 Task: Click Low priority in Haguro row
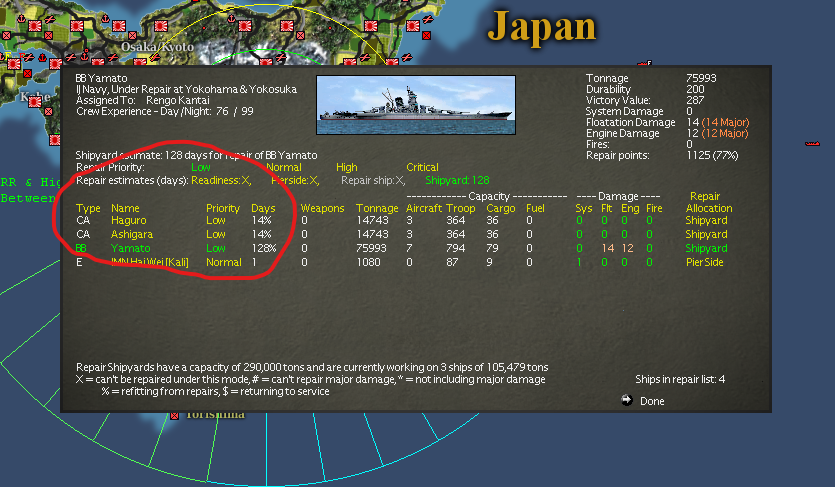coord(216,220)
